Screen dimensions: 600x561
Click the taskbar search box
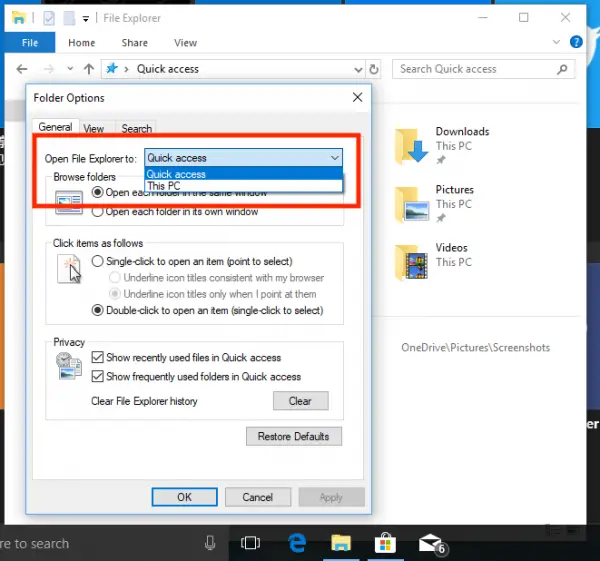[x=115, y=543]
